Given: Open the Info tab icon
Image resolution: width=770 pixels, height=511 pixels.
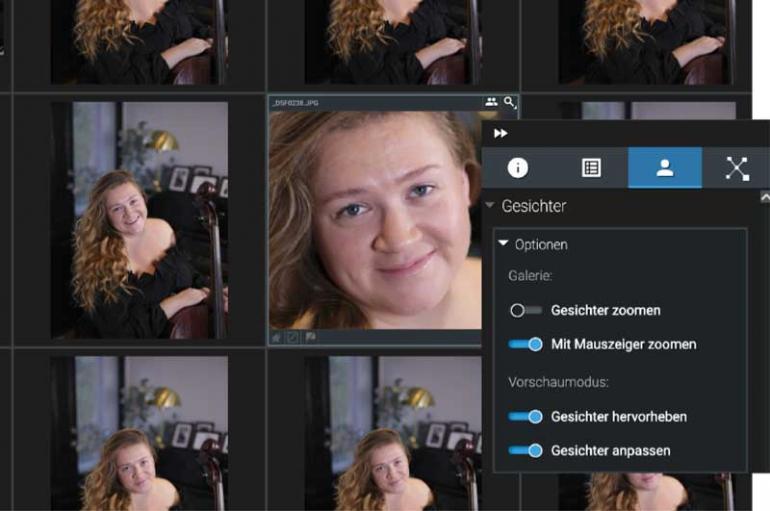Looking at the screenshot, I should coord(517,168).
